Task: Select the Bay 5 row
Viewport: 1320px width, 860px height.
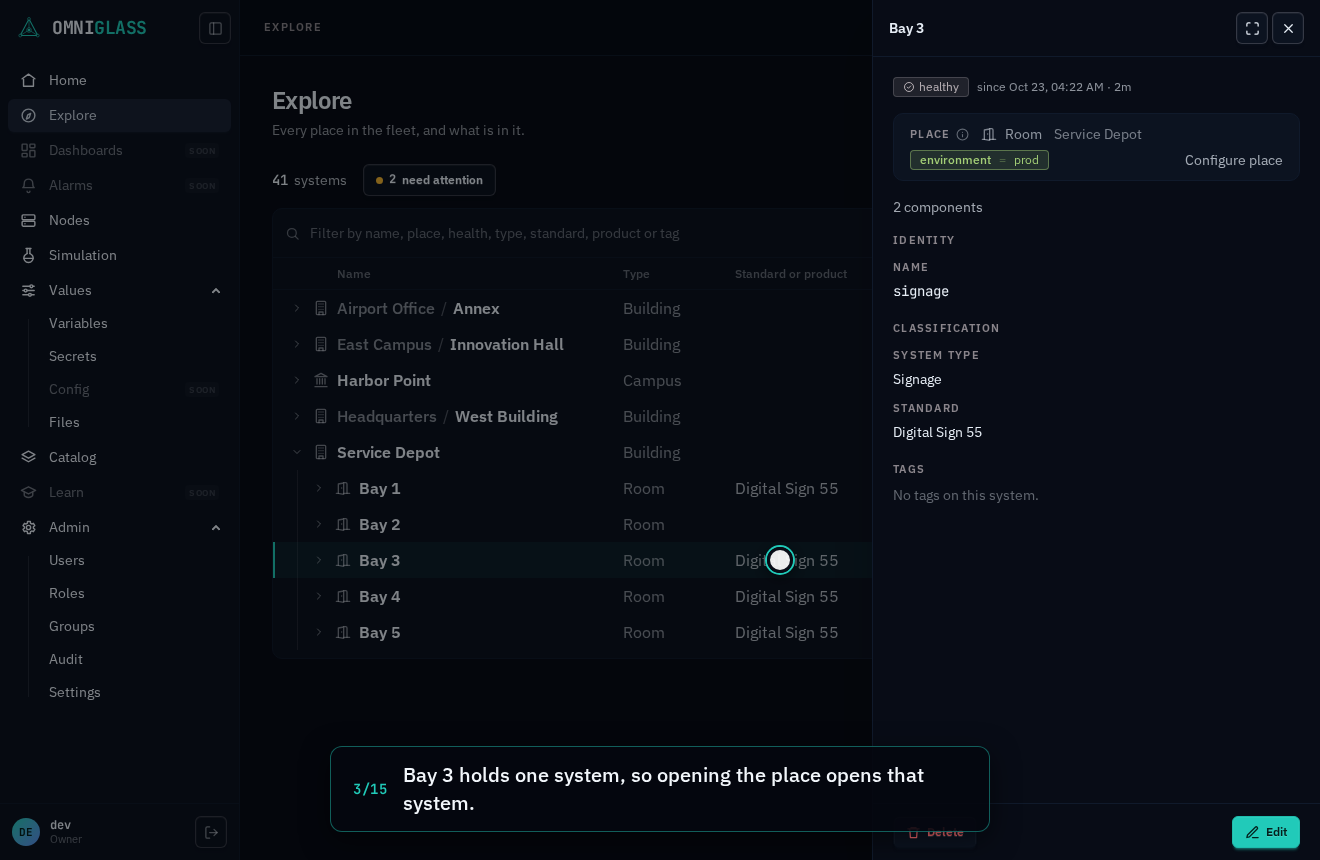Action: pyautogui.click(x=573, y=632)
